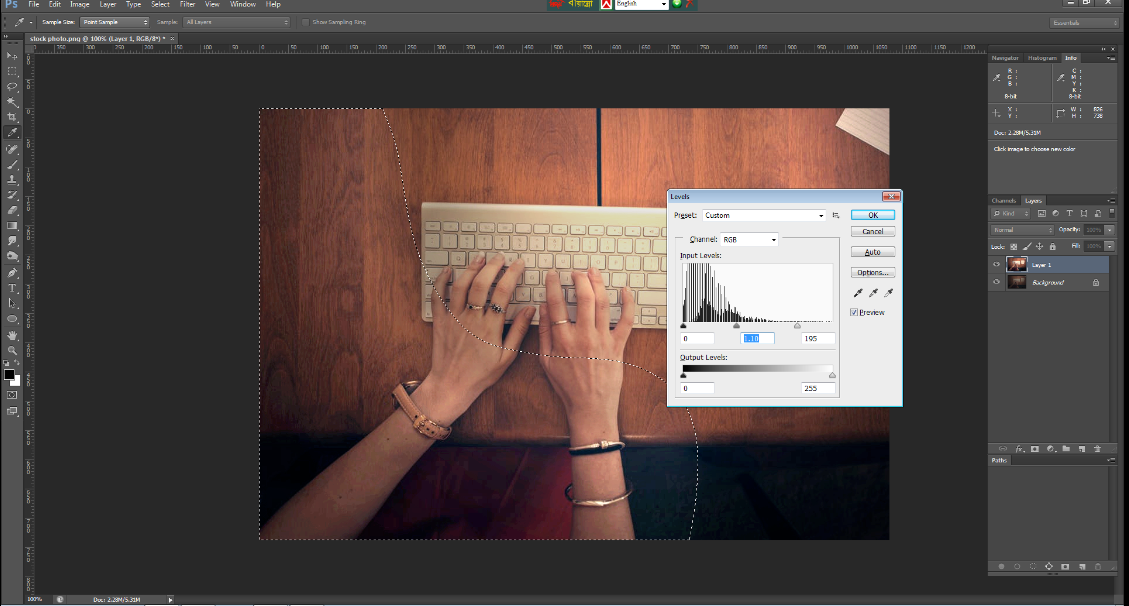Disable the Preview checkbox in Levels
Viewport: 1129px width, 606px height.
[854, 312]
